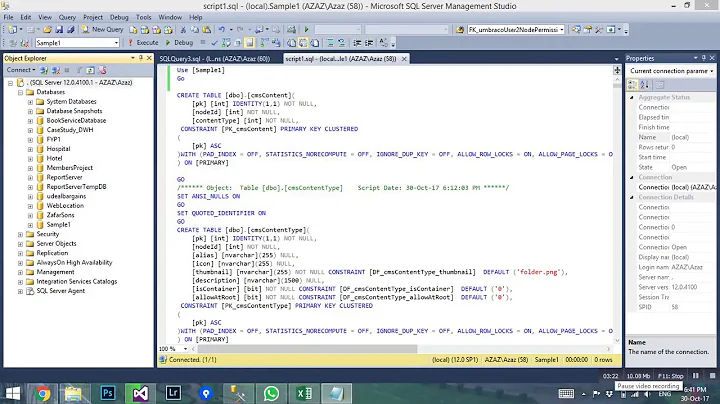This screenshot has width=720, height=404.
Task: Click the Object Explorer disconnect icon
Action: click(56, 70)
